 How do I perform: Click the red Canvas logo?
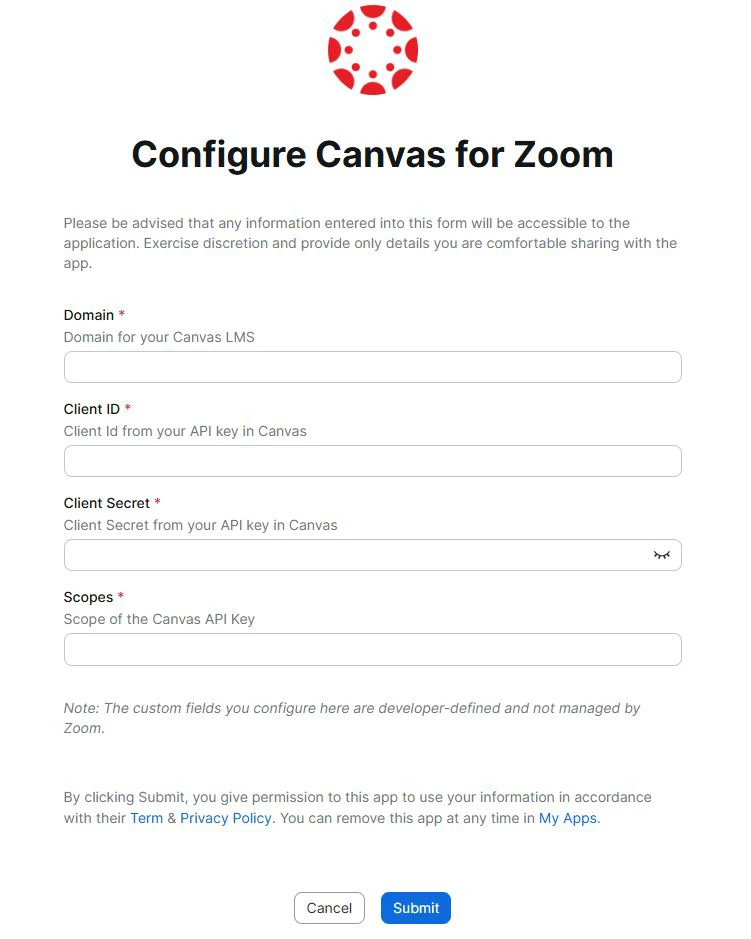tap(372, 50)
